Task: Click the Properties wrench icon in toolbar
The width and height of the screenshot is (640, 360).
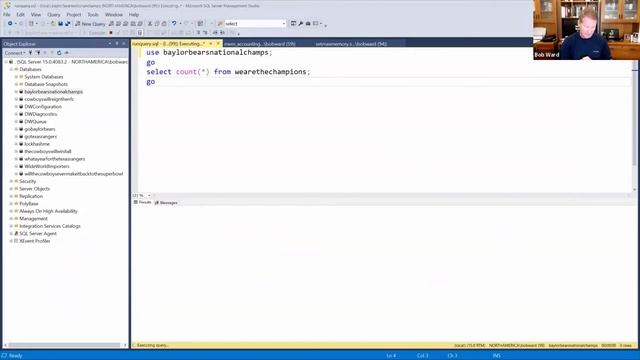Action: coord(300,24)
